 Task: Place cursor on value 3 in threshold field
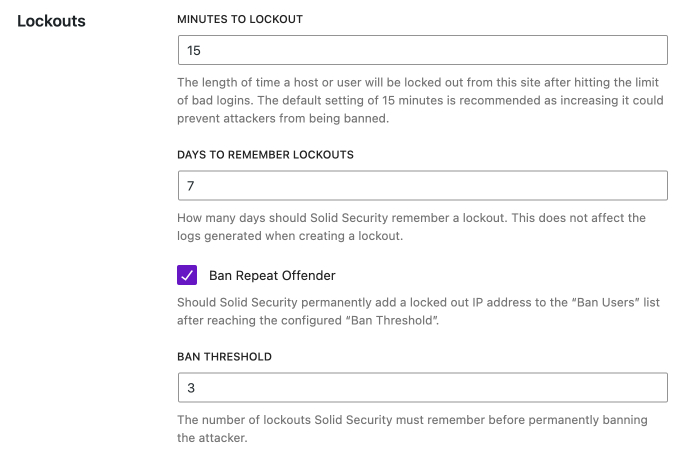point(191,388)
